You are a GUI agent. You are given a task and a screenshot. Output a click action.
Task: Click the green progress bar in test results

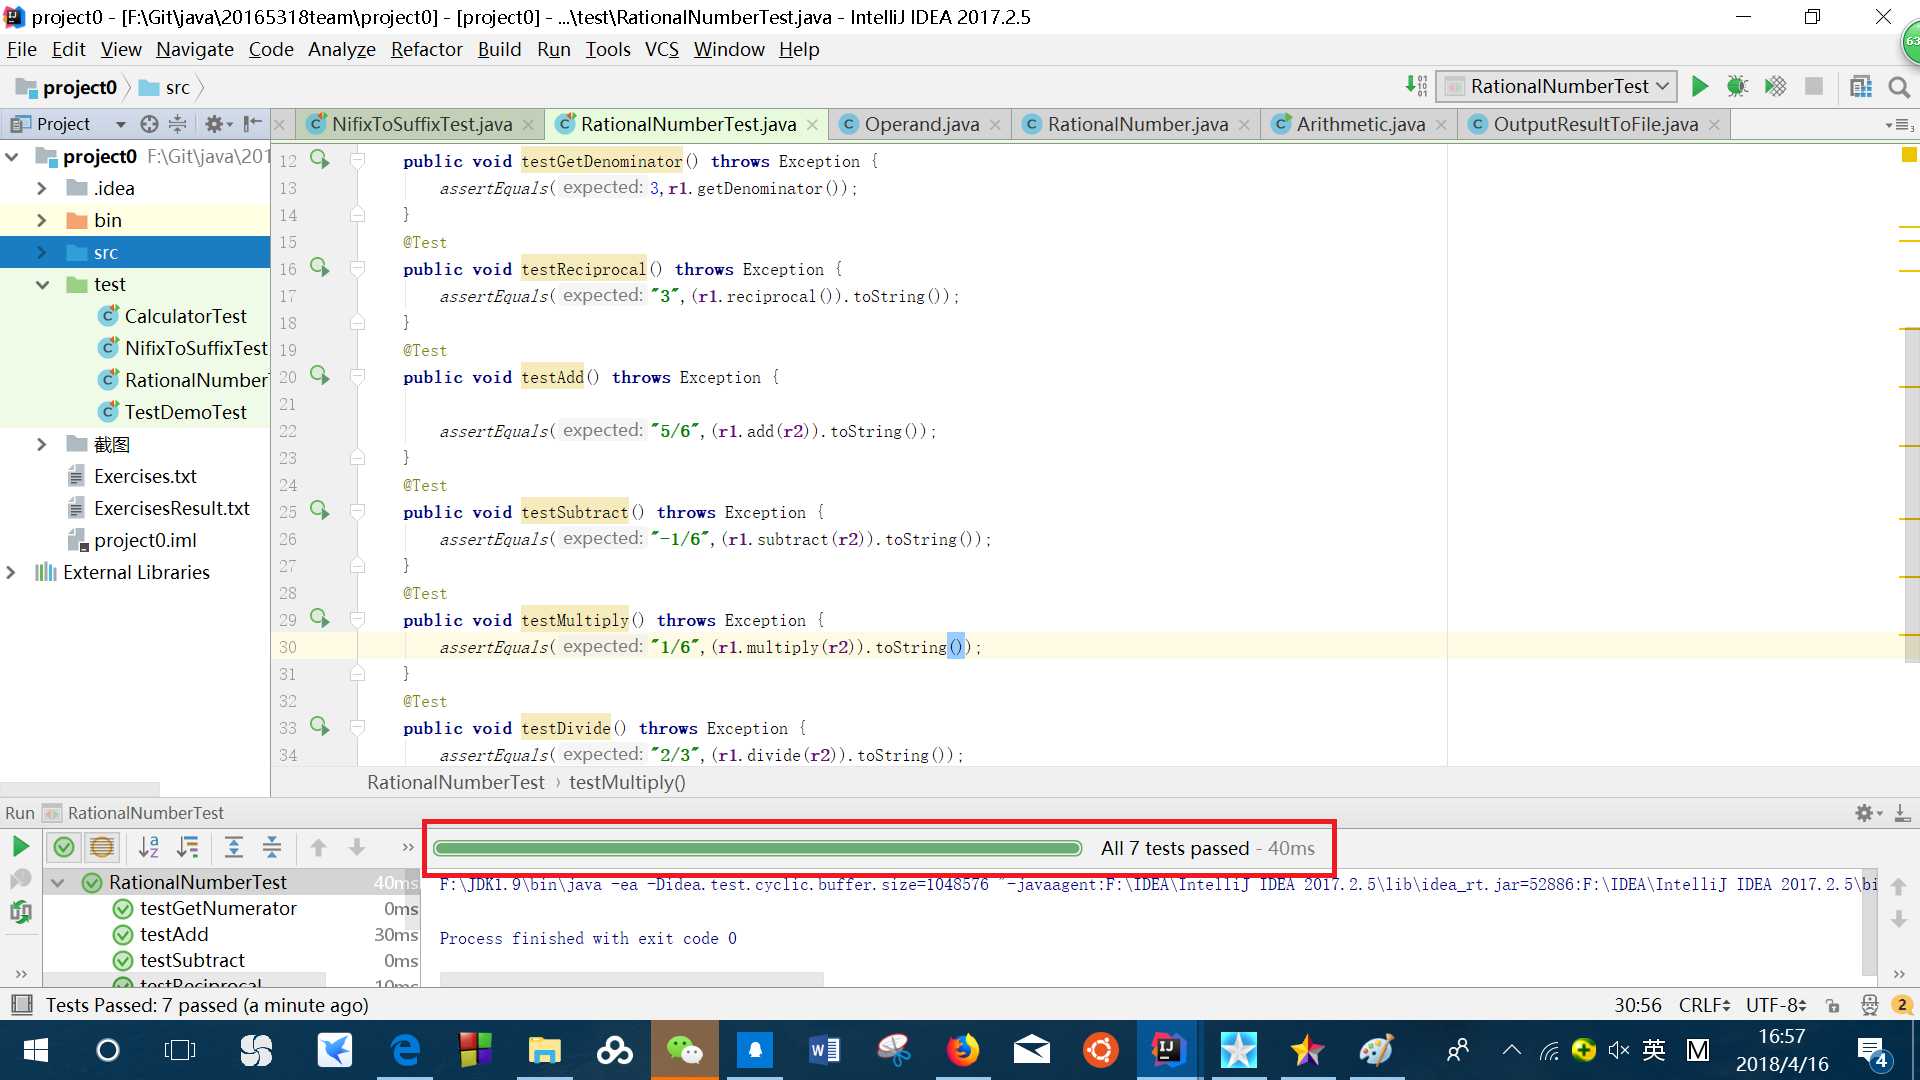click(761, 848)
